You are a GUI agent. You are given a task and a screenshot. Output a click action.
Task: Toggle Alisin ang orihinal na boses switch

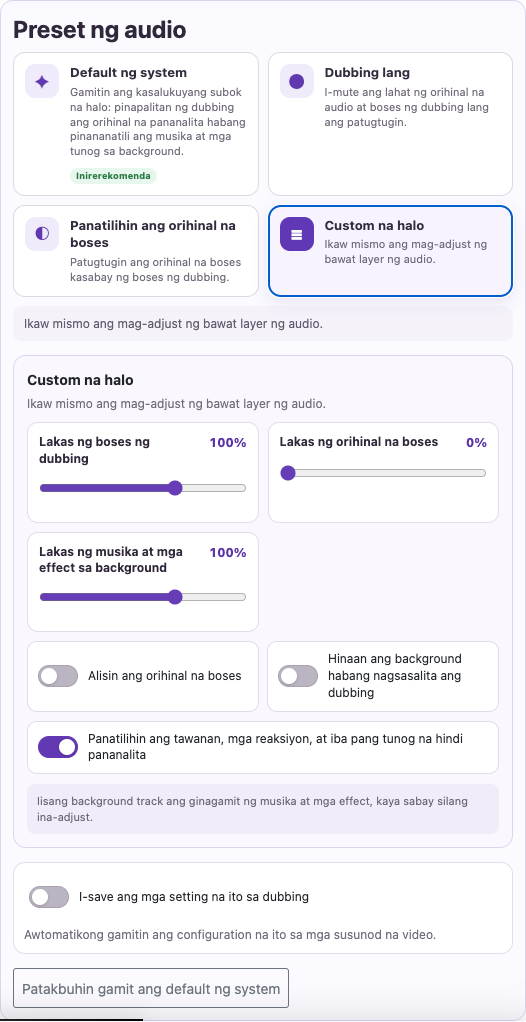pos(58,676)
